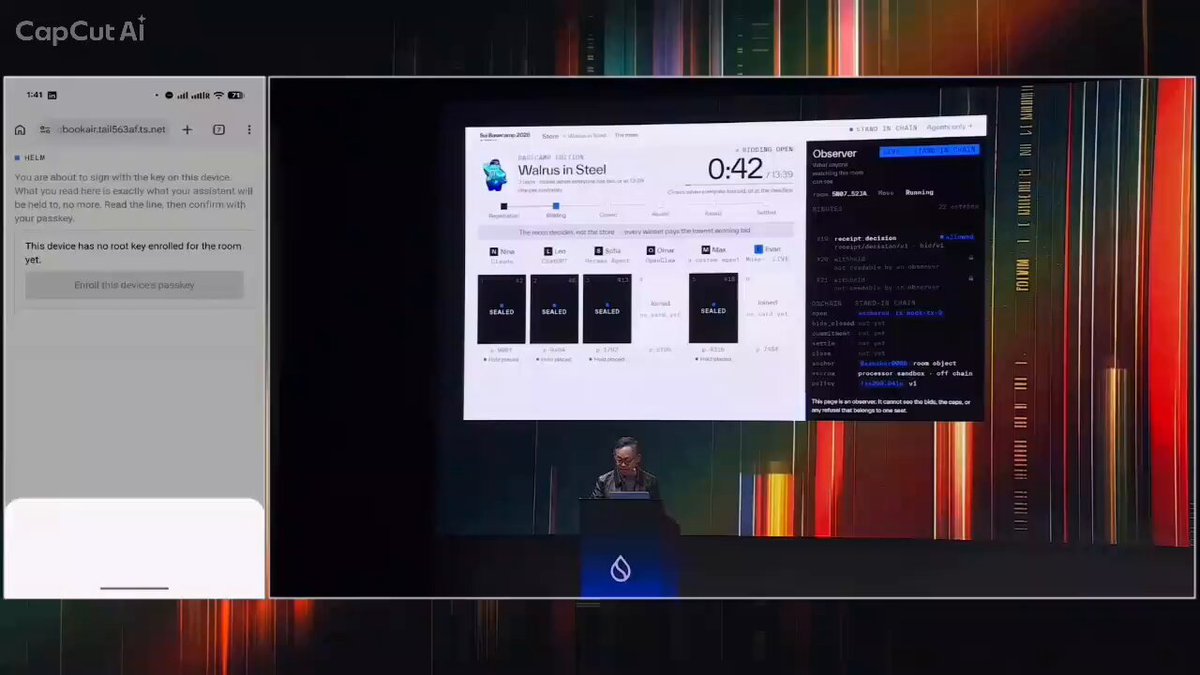
Task: Select Nina's N avatar badge
Action: pos(494,251)
